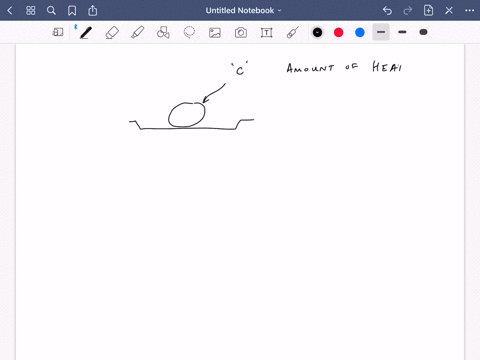The height and width of the screenshot is (360, 480).
Task: Select the thinnest stroke width
Action: pos(381,32)
